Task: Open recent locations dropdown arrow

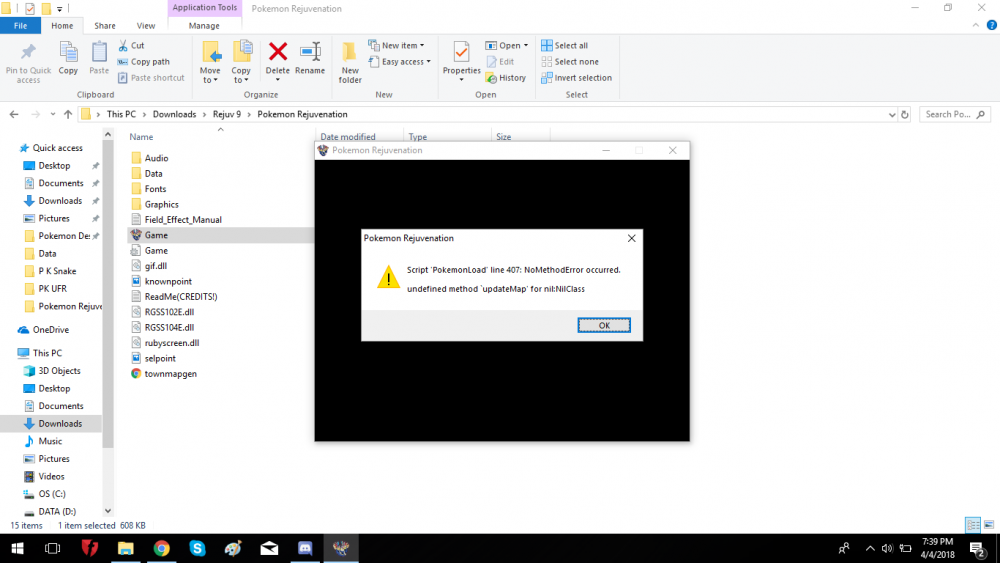Action: click(52, 114)
